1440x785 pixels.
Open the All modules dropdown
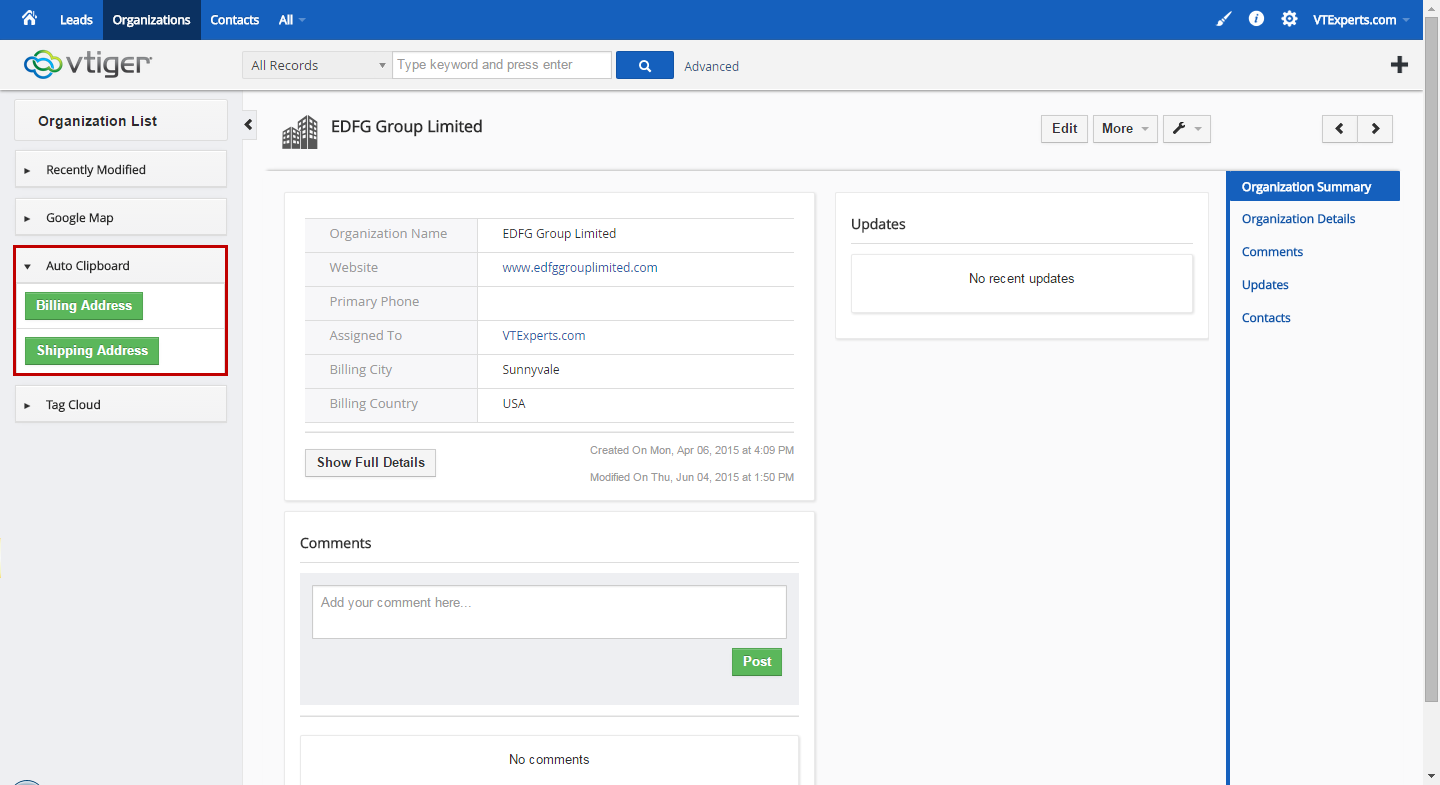click(x=292, y=20)
